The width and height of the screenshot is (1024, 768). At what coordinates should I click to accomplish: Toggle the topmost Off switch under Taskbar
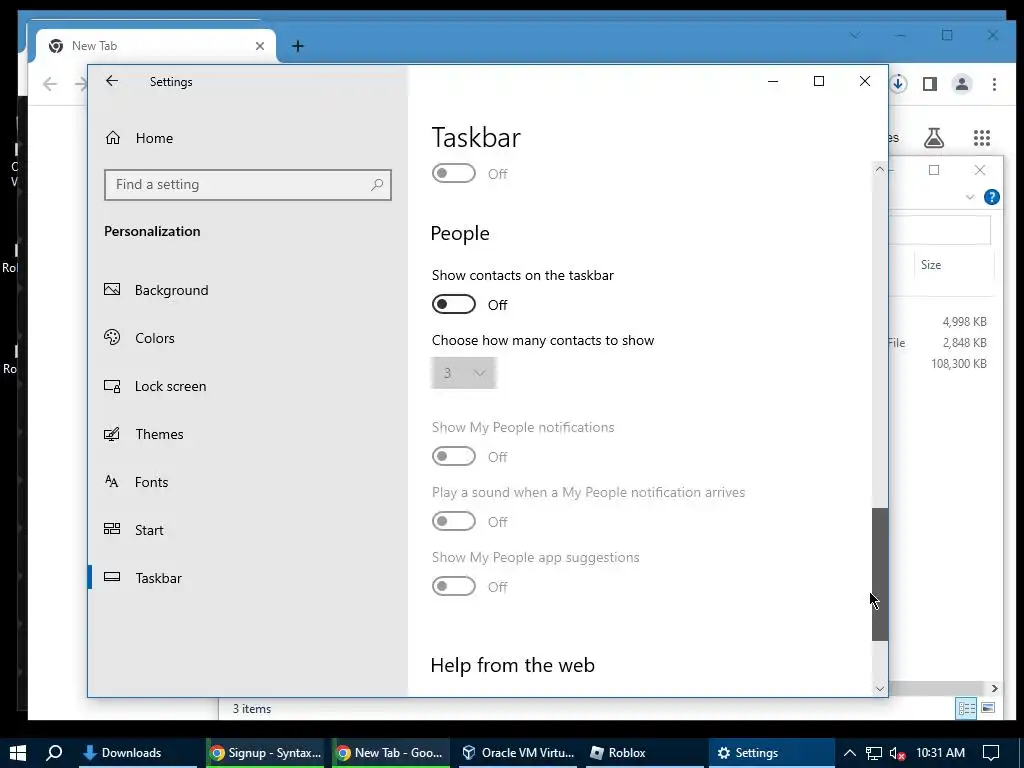[454, 173]
